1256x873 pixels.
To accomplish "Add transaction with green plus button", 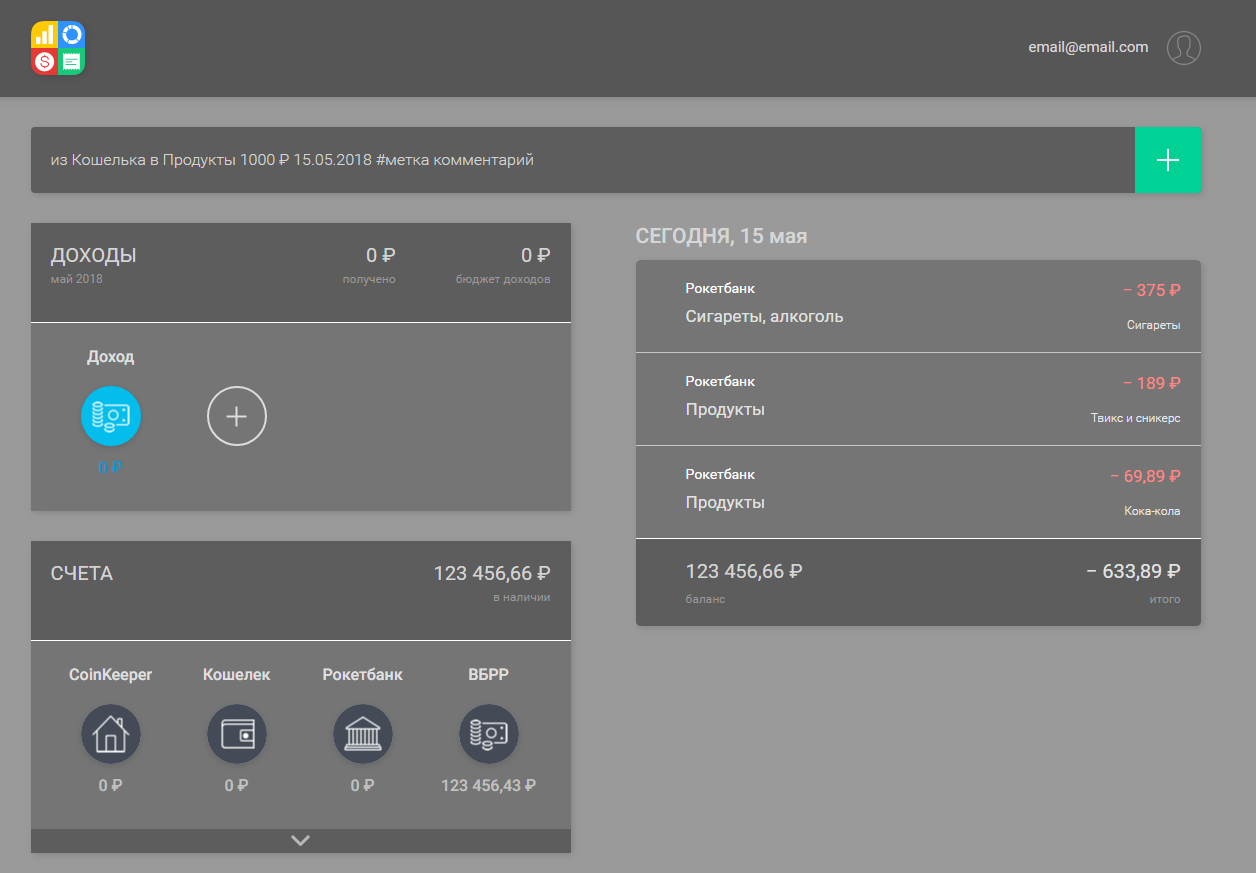I will (x=1168, y=160).
